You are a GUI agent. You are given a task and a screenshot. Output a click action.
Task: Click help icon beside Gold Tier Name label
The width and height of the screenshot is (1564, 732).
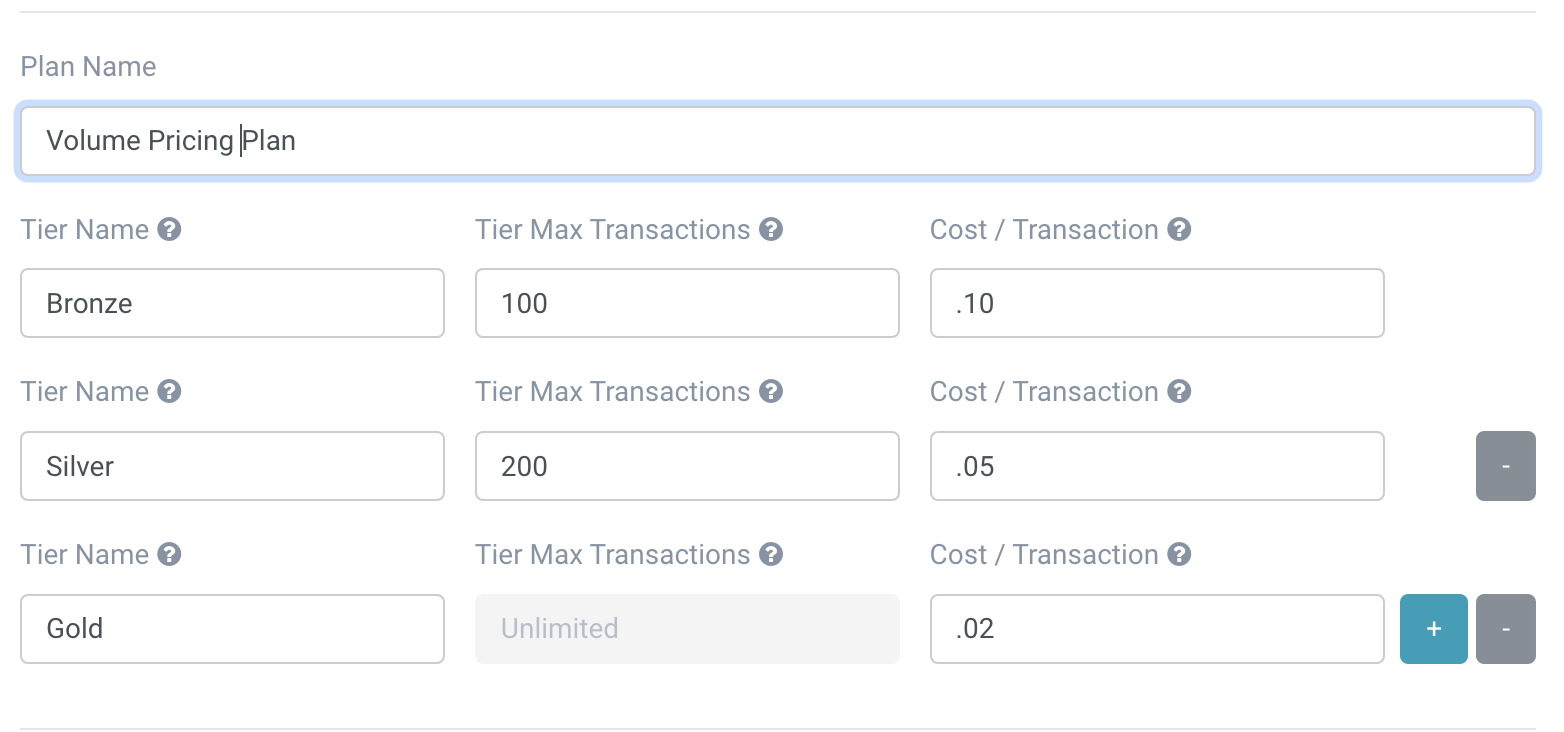[x=170, y=555]
